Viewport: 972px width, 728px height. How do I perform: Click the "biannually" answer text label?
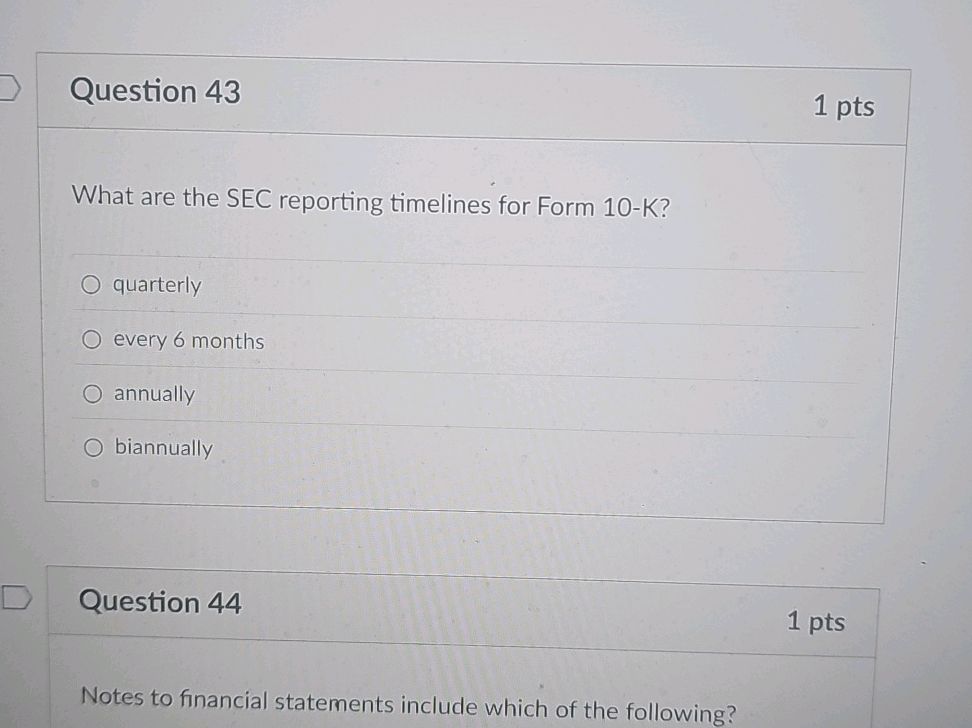[162, 448]
